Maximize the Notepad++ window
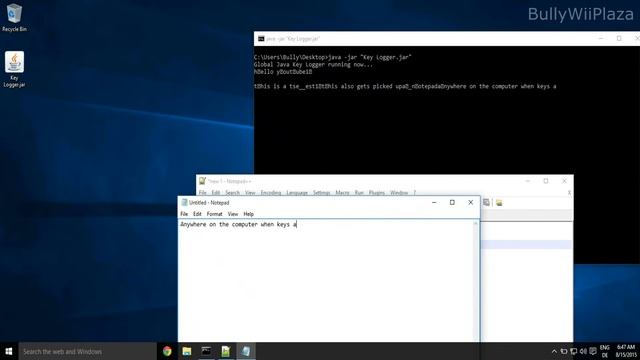Viewport: 640px width, 360px height. pos(546,181)
